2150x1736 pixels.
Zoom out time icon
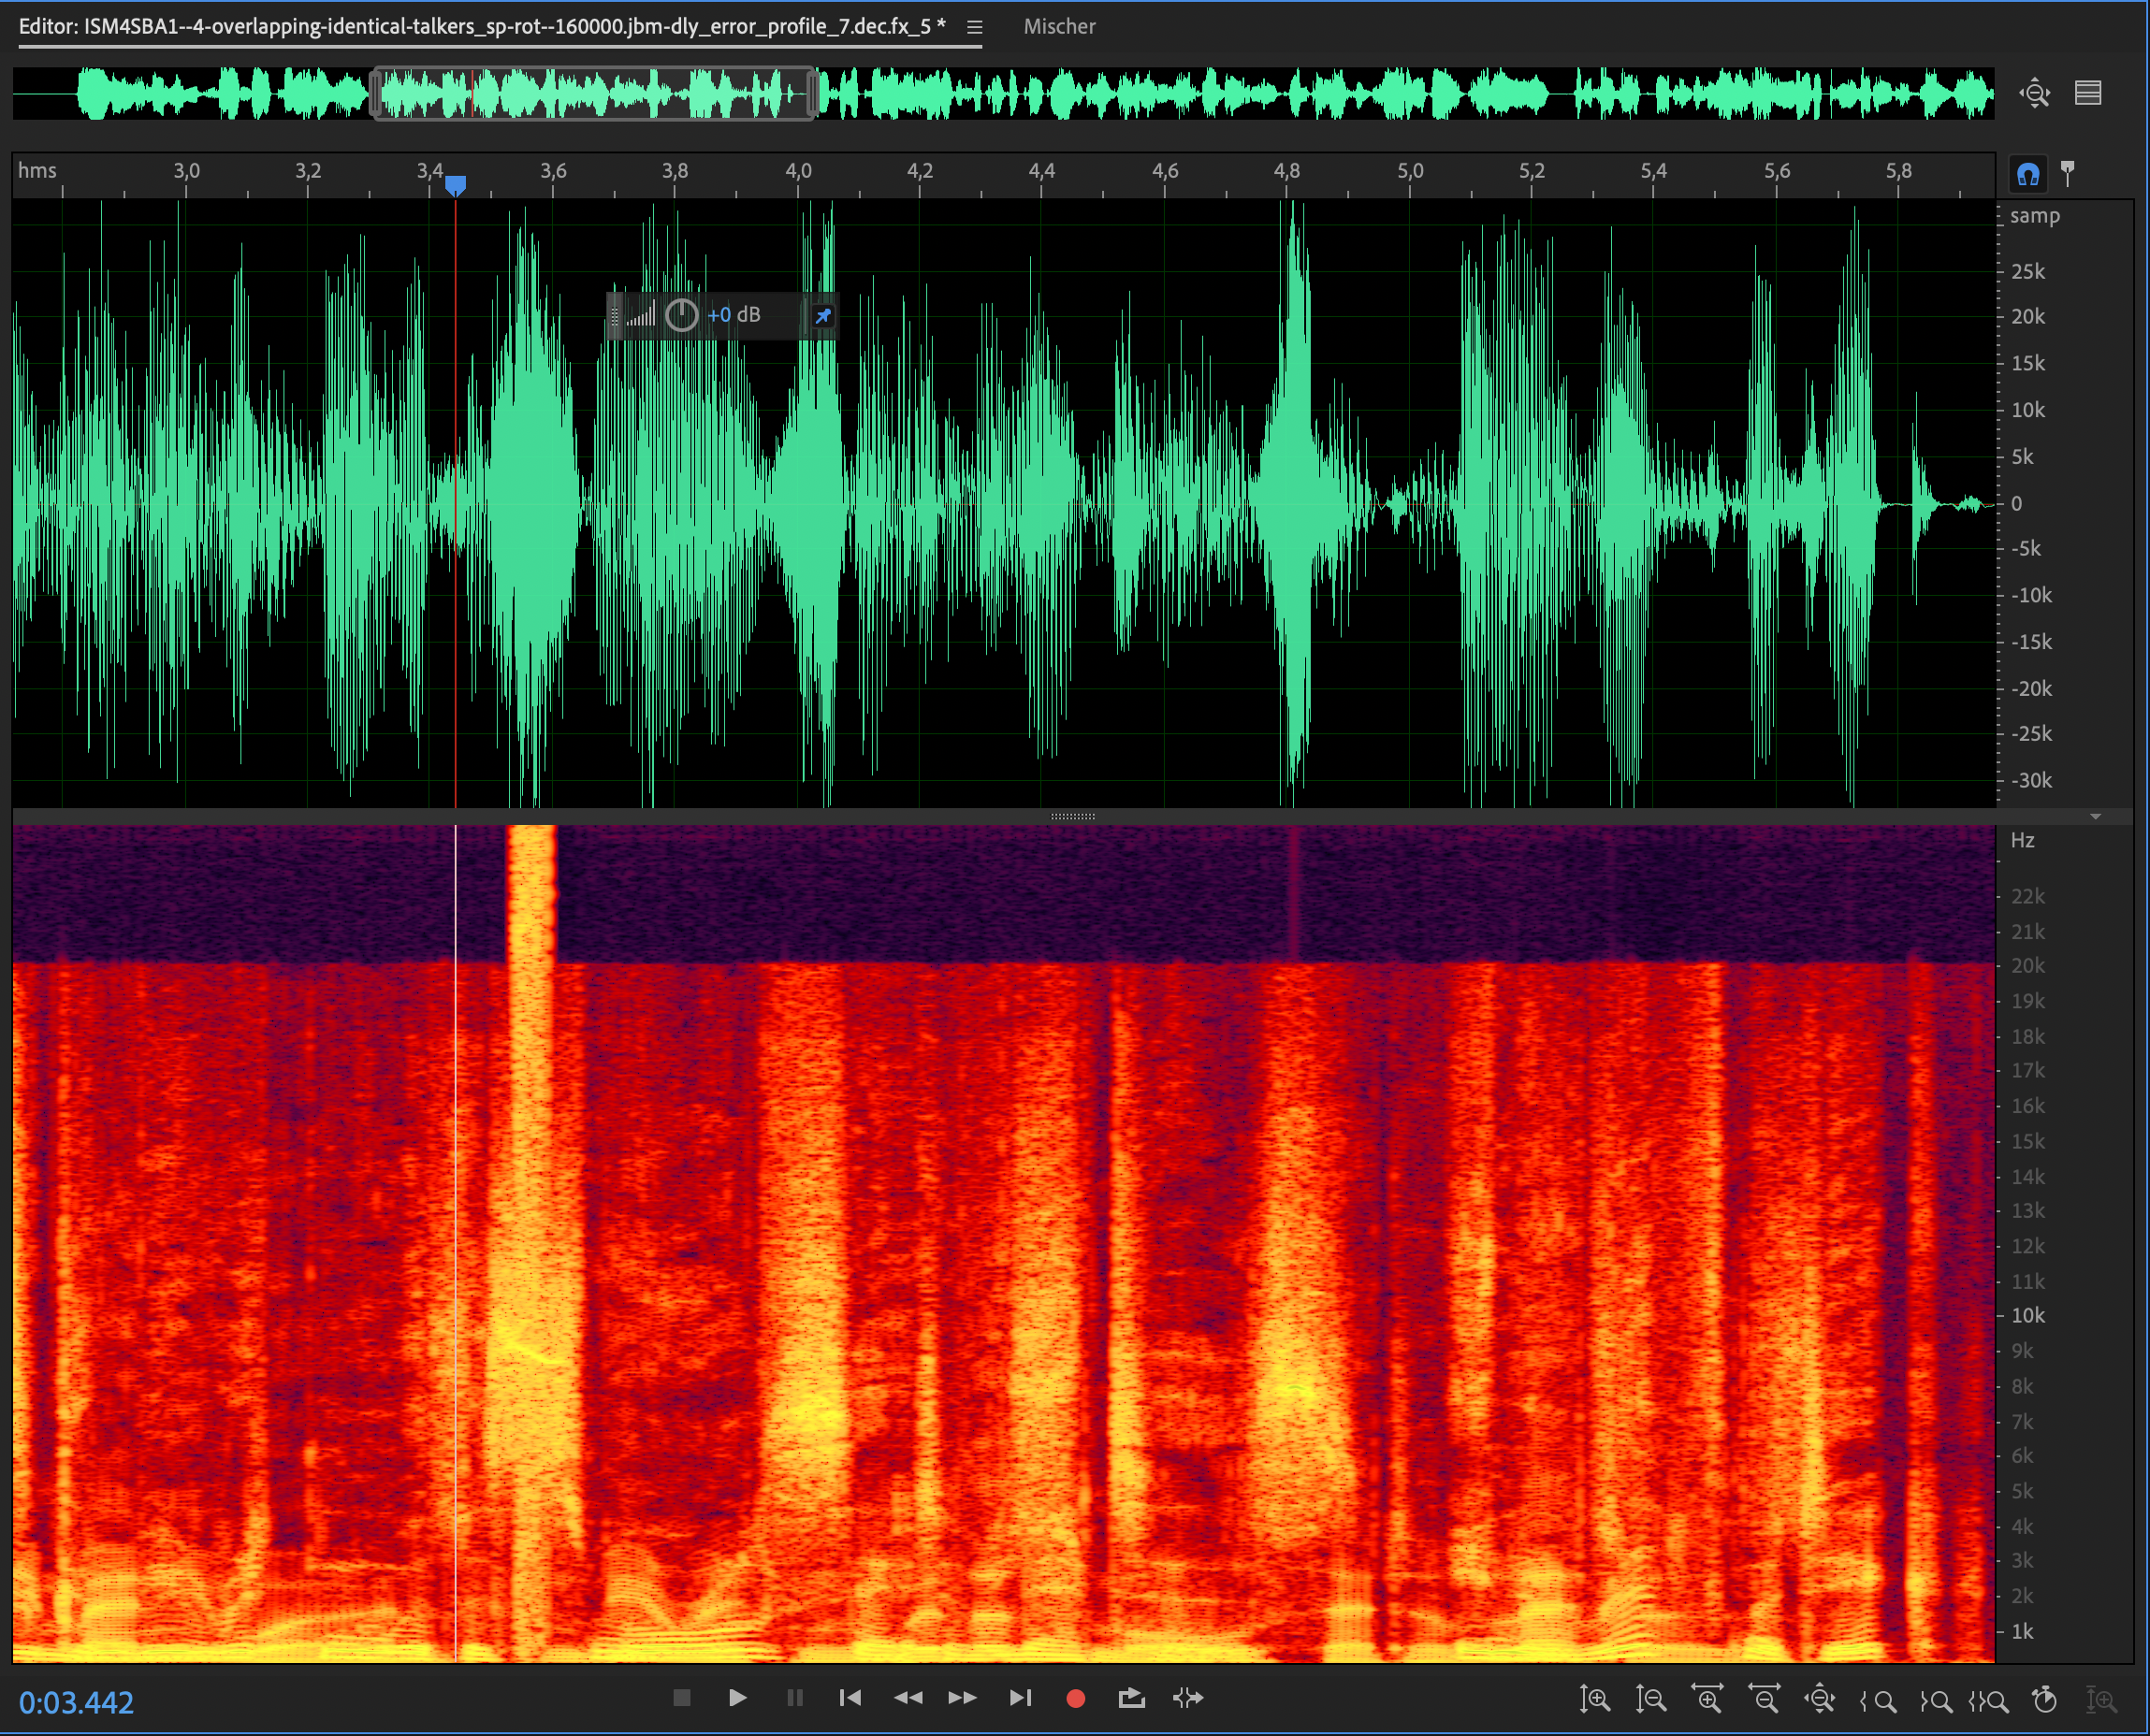tap(1763, 1699)
